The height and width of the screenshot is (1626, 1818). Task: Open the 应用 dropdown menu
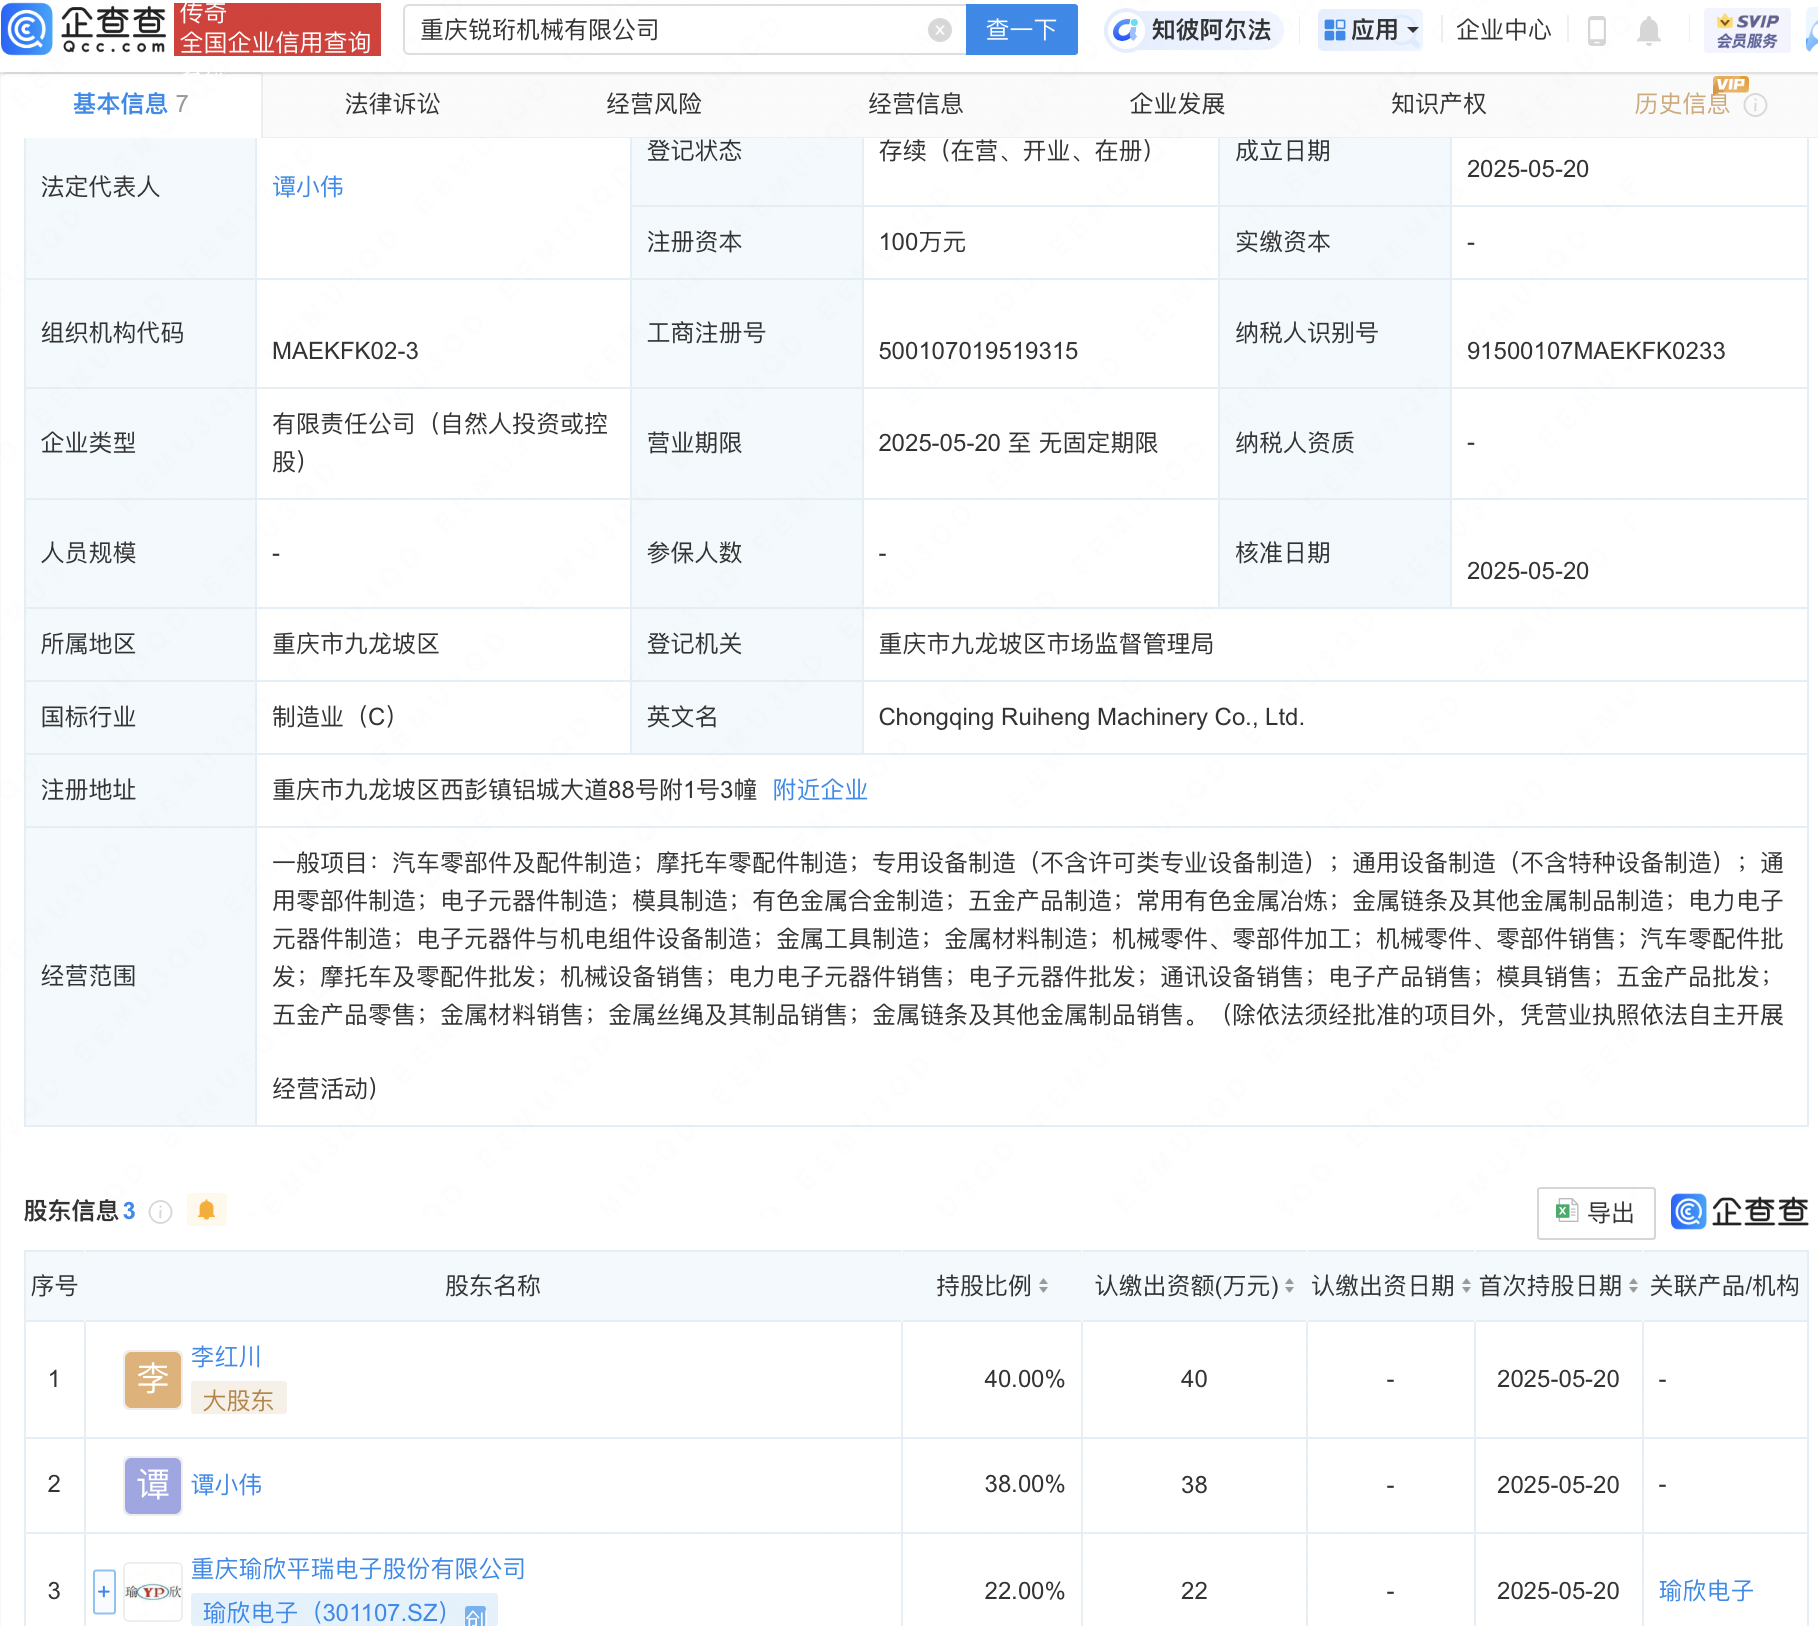coord(1370,30)
